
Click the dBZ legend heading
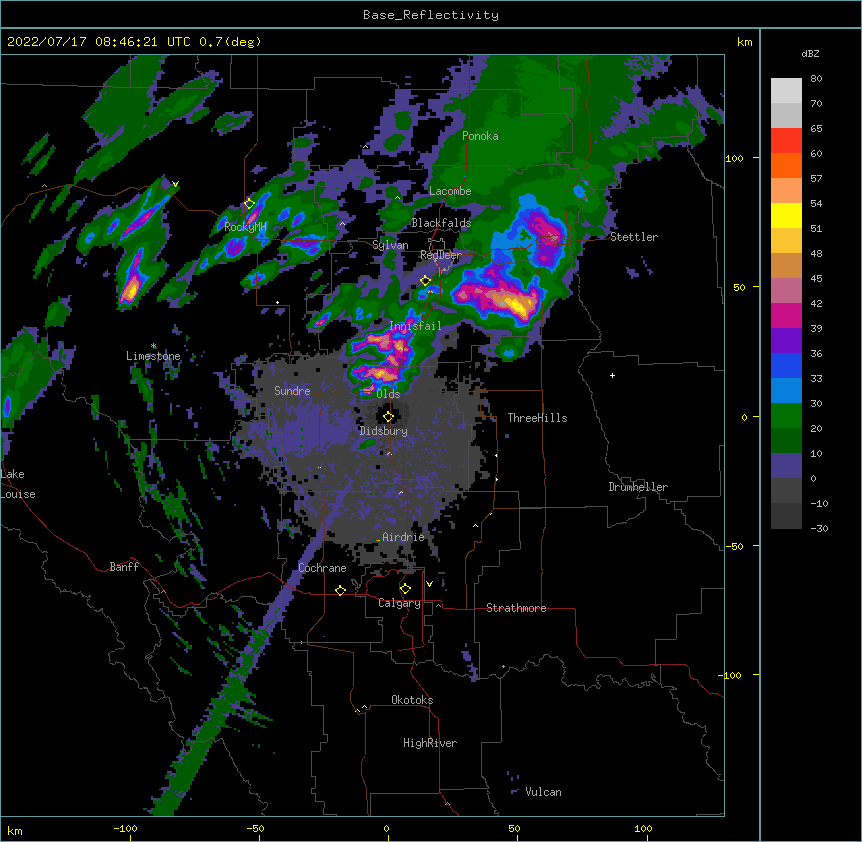point(810,54)
